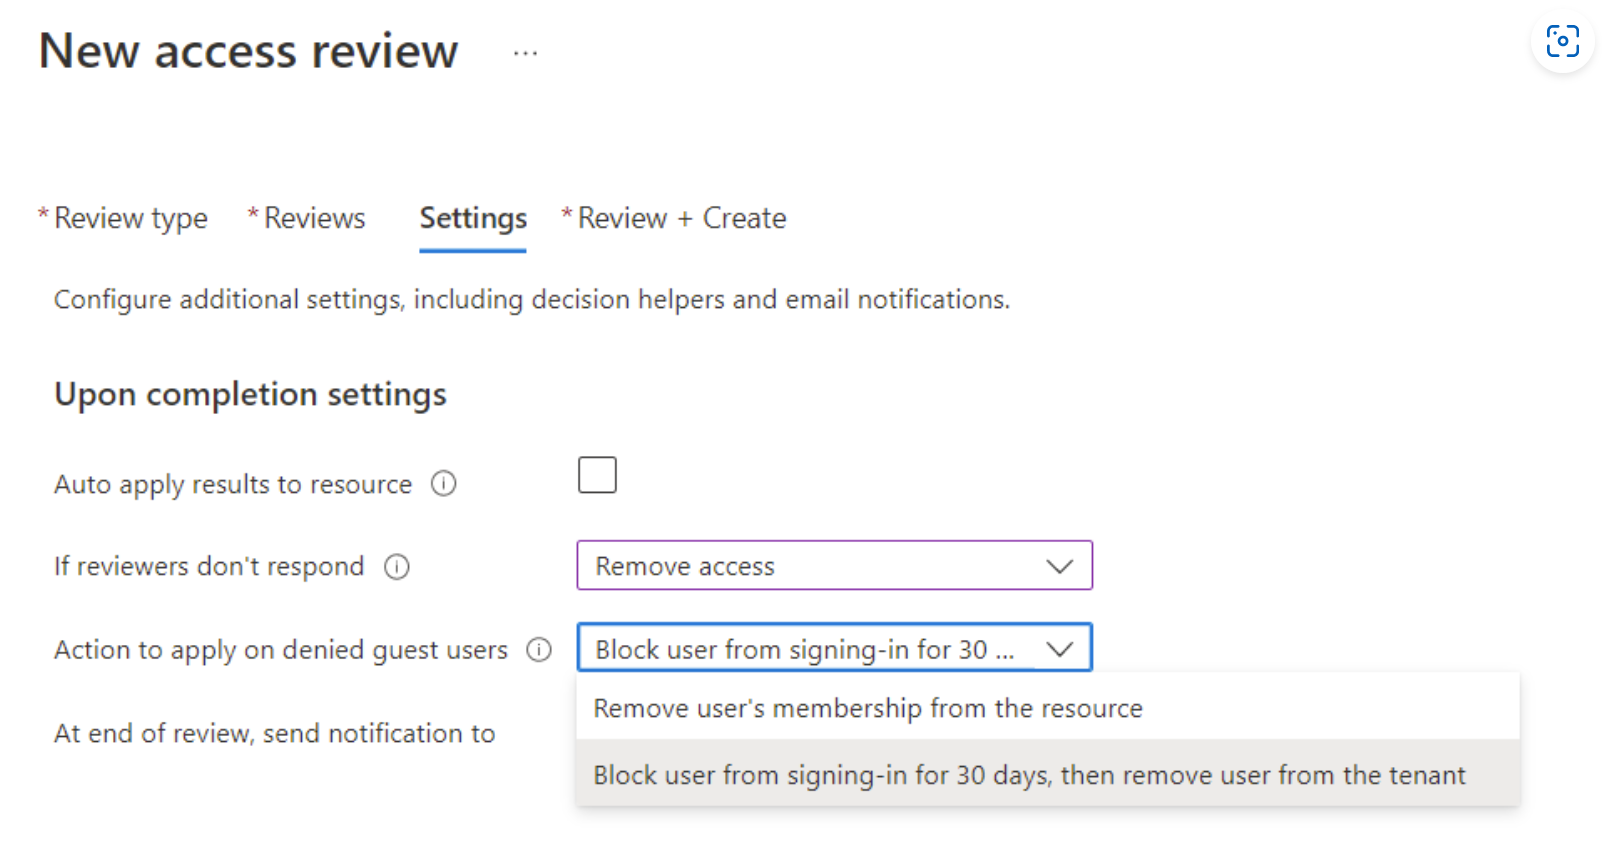Image resolution: width=1602 pixels, height=868 pixels.
Task: Select the Settings tab
Action: (473, 218)
